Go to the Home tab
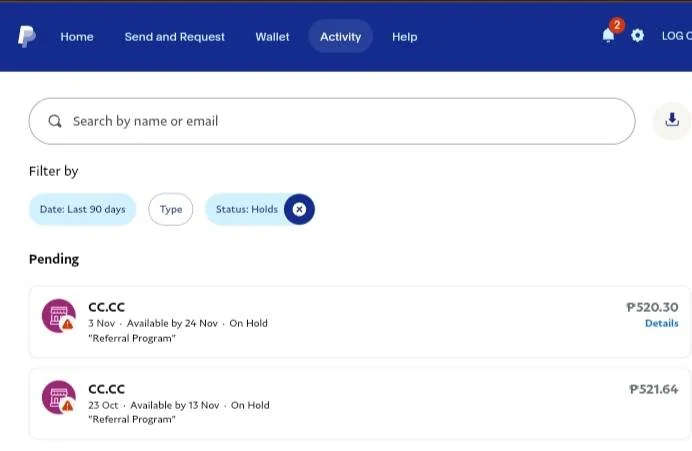692x451 pixels. 77,37
